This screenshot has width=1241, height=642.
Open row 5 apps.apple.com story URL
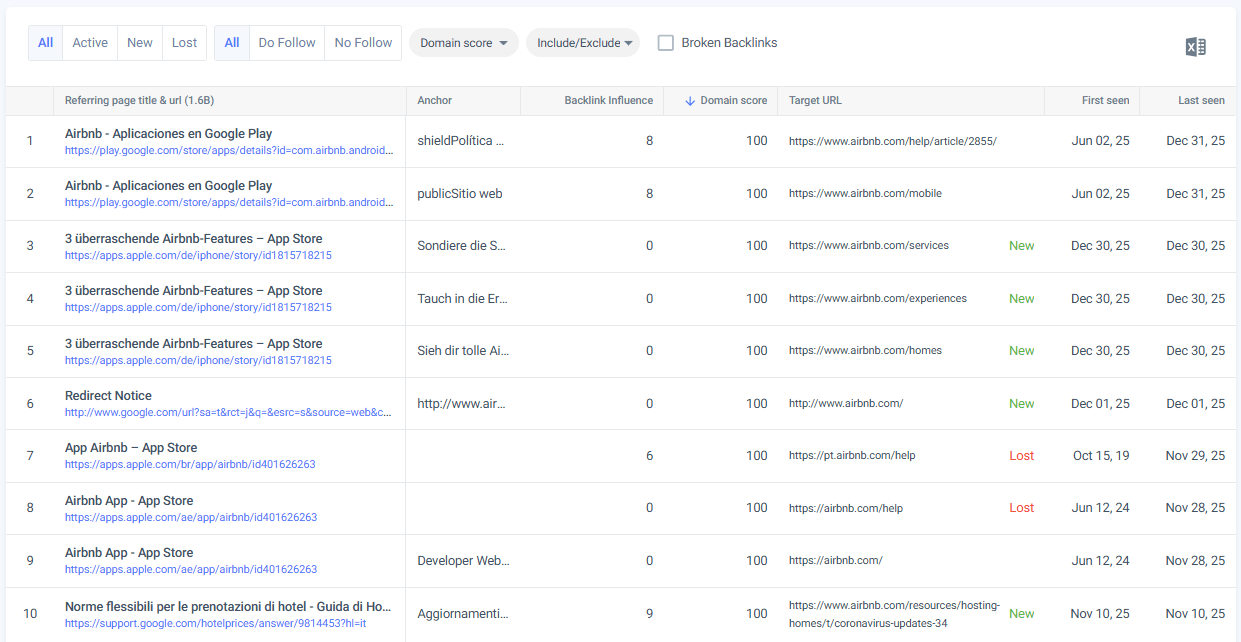coord(198,360)
